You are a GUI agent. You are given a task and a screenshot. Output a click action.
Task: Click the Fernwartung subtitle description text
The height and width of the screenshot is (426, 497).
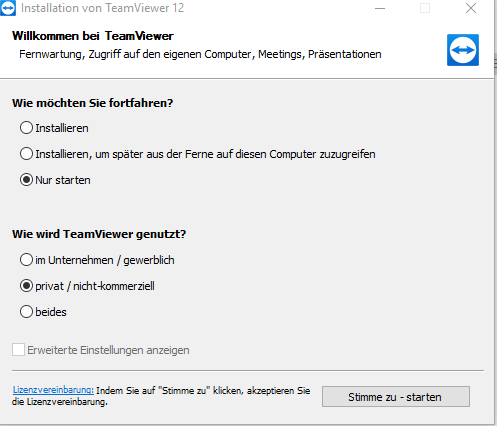[200, 54]
